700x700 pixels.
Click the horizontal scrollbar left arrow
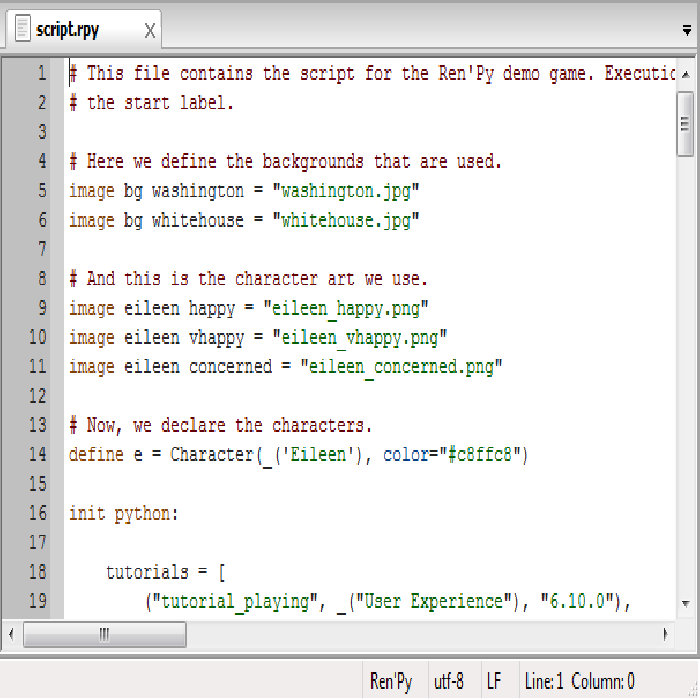[12, 634]
